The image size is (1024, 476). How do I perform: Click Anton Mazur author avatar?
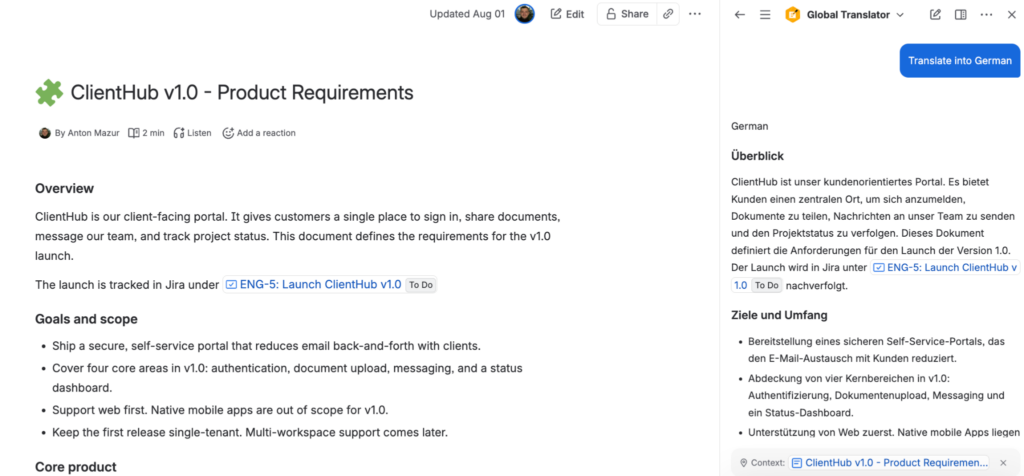coord(44,133)
